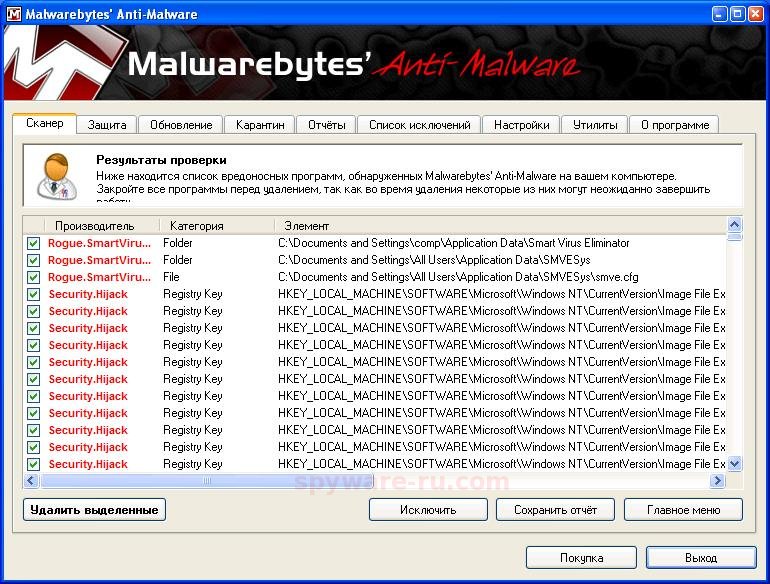Uncheck the Smart Virus Eliminator folder entry
The width and height of the screenshot is (770, 584).
point(34,243)
